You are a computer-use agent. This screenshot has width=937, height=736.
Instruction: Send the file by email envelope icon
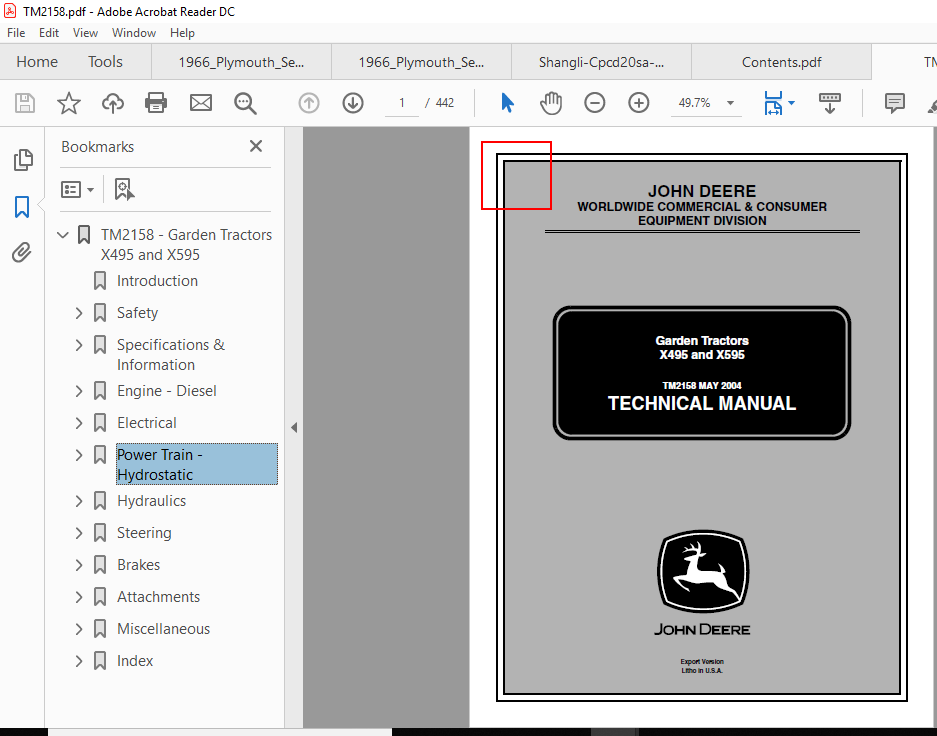[201, 103]
